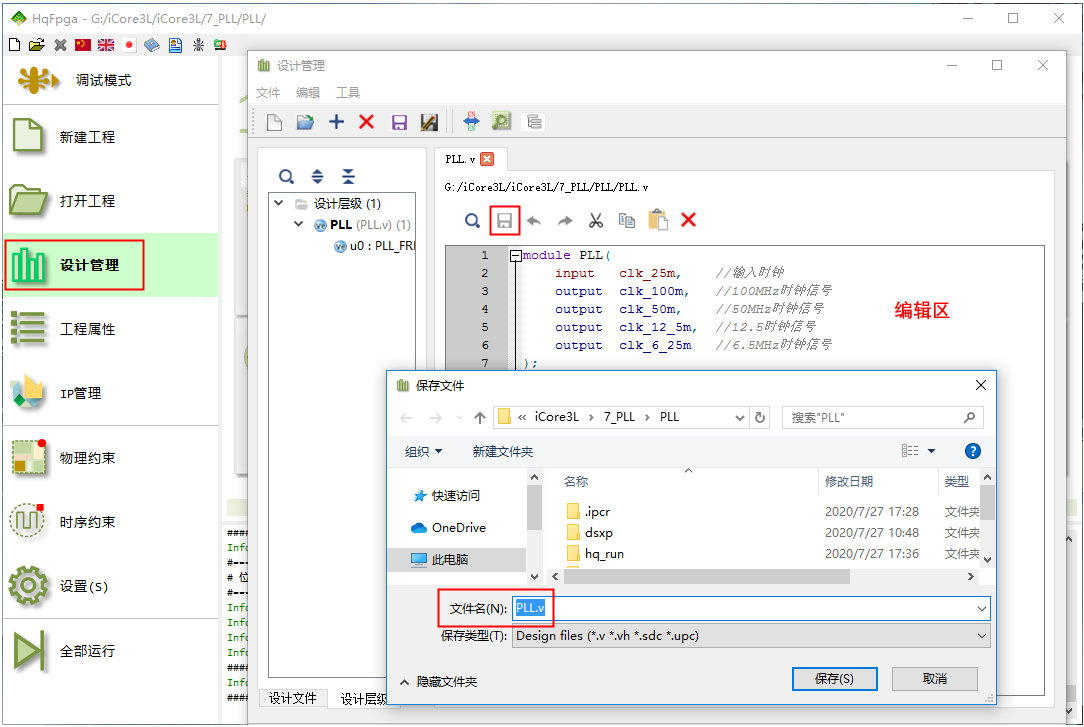Collapse the folder pane with 隐藏文件夹
The width and height of the screenshot is (1084, 727).
438,682
